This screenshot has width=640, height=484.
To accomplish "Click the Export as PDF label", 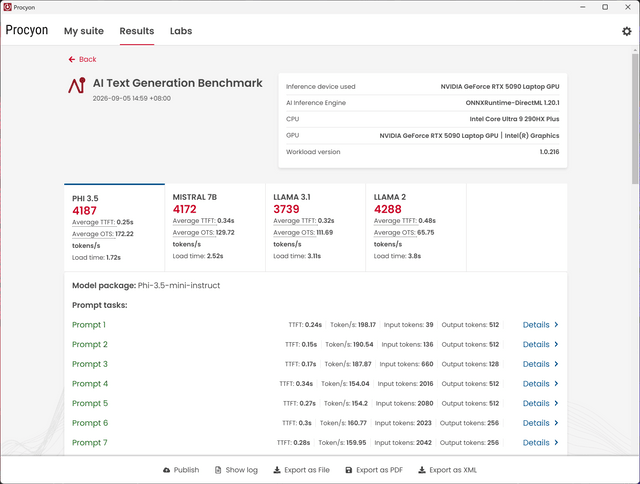I will [380, 470].
